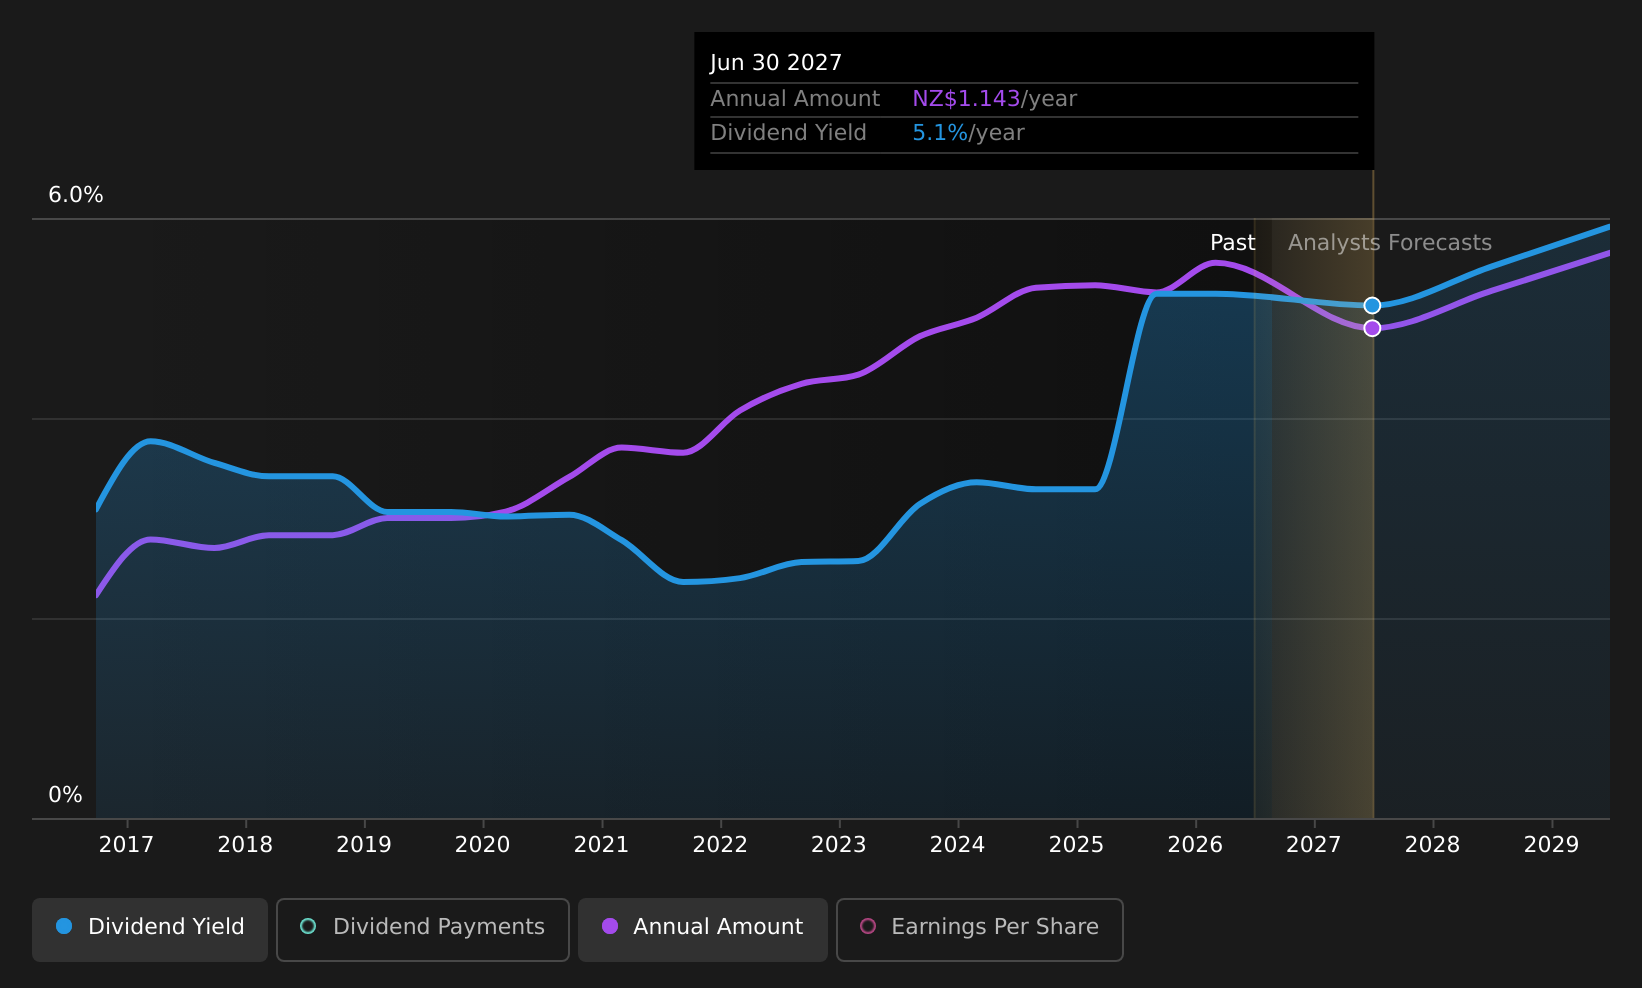Click the 2028 x-axis label
This screenshot has height=988, width=1642.
[x=1432, y=845]
